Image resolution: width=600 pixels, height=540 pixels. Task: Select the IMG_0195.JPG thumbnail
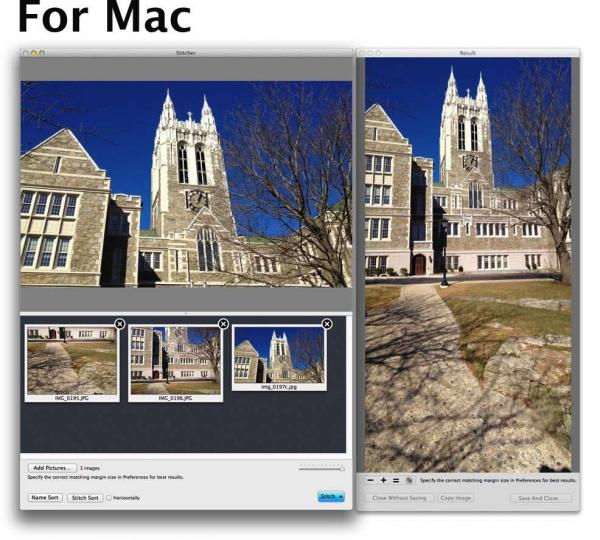72,363
